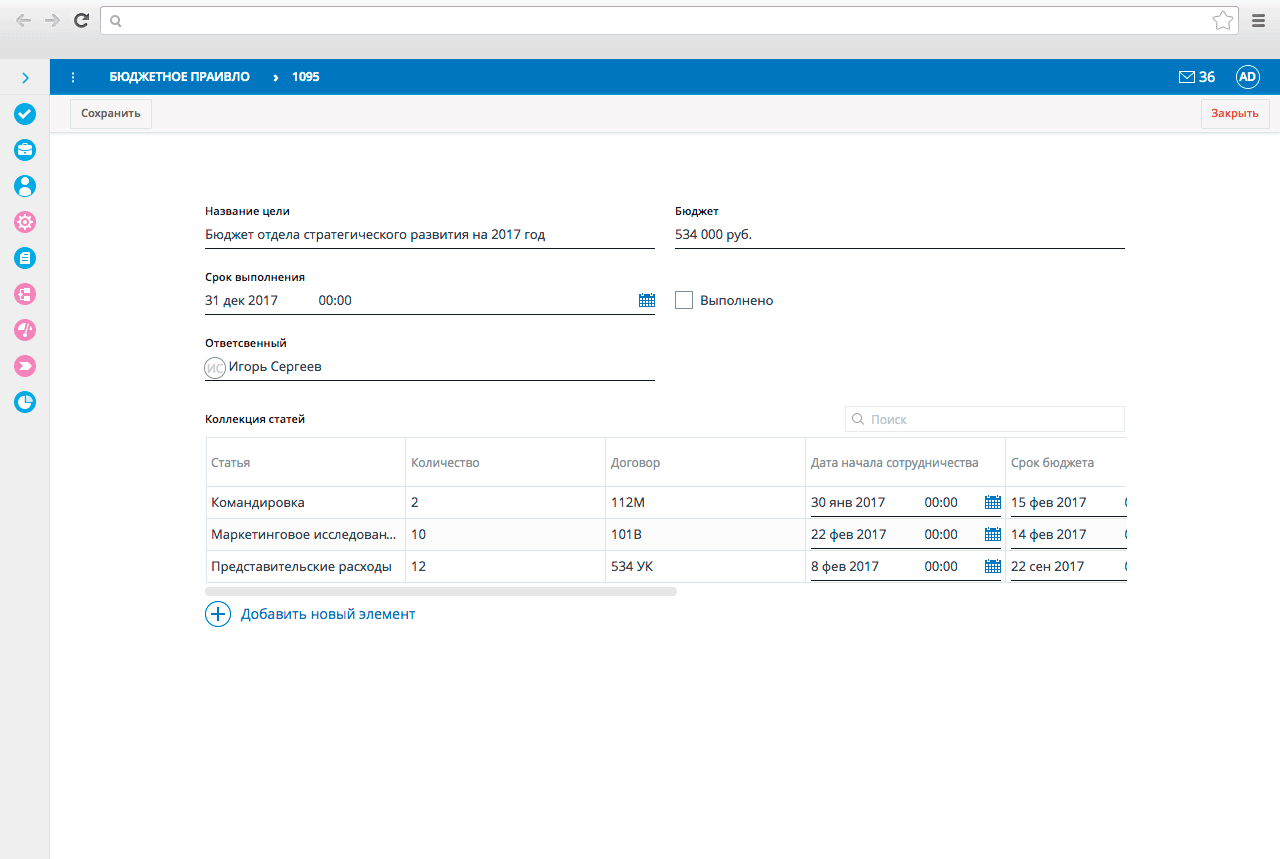Click the contract cell 534 УК
The width and height of the screenshot is (1280, 859).
[x=705, y=567]
